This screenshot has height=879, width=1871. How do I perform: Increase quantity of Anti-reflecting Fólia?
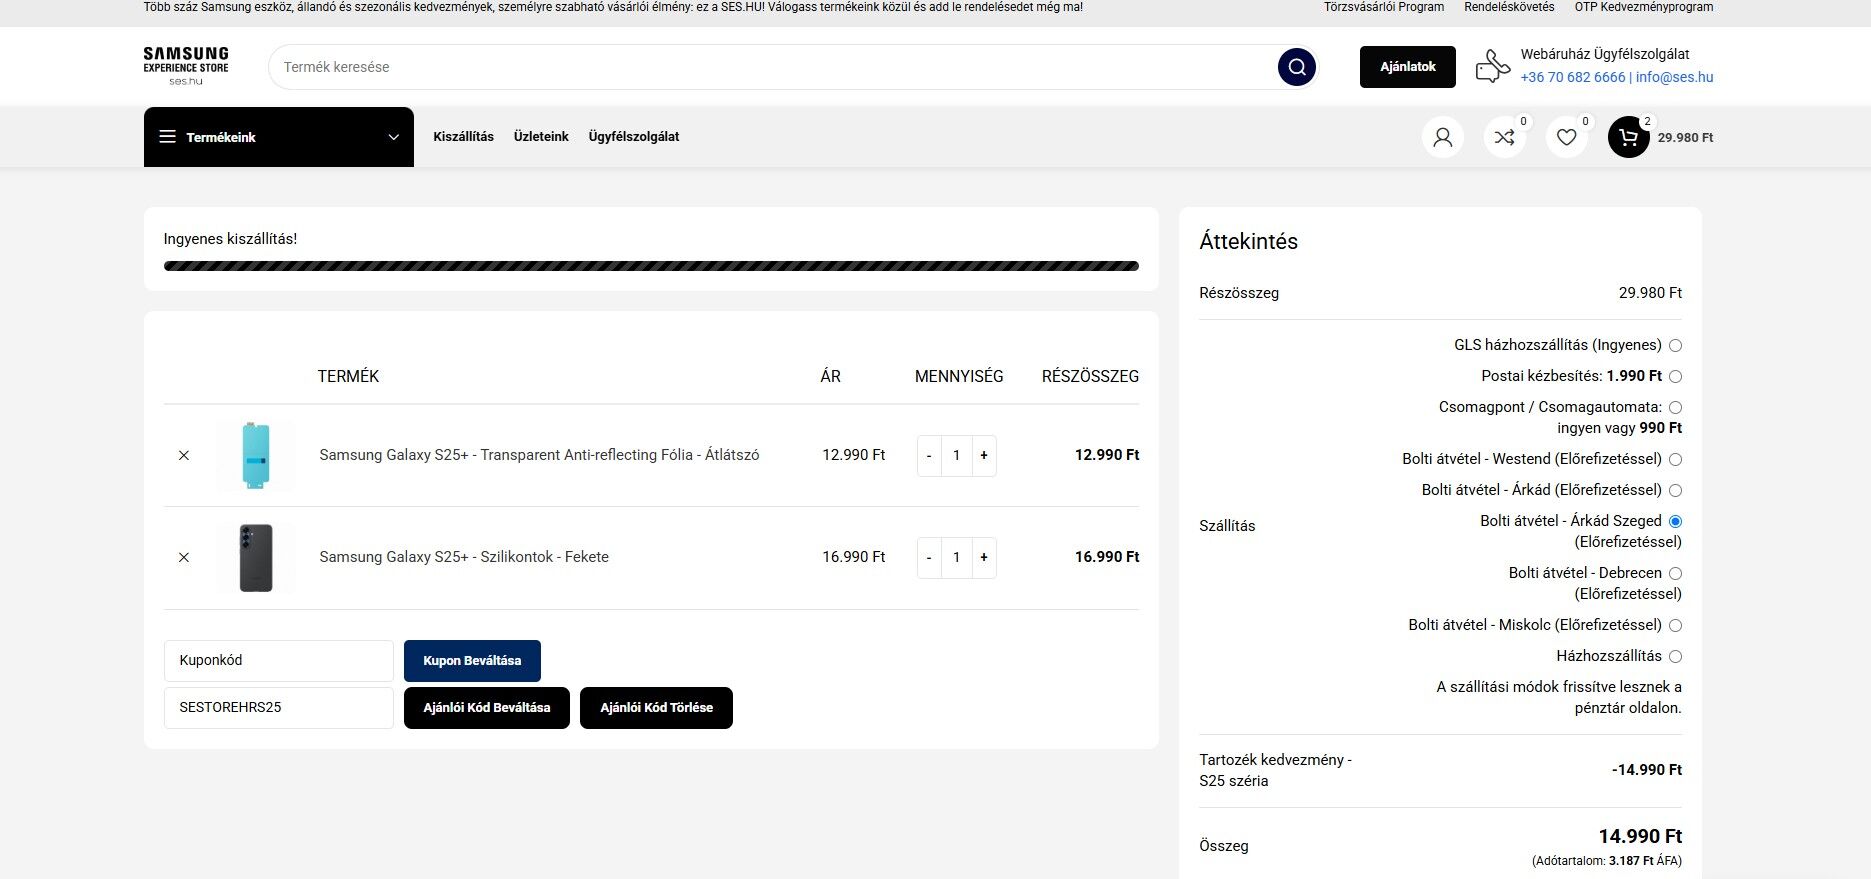click(x=984, y=455)
